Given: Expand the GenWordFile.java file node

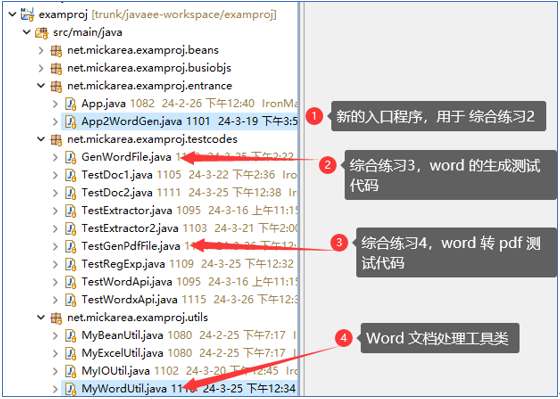Looking at the screenshot, I should tap(55, 157).
